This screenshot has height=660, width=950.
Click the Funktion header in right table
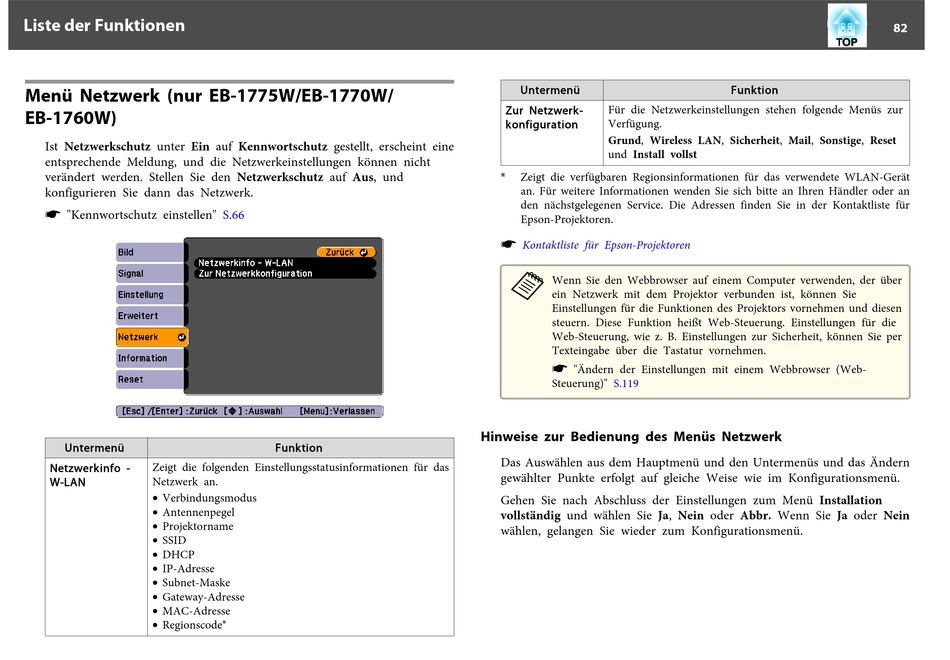[x=754, y=90]
